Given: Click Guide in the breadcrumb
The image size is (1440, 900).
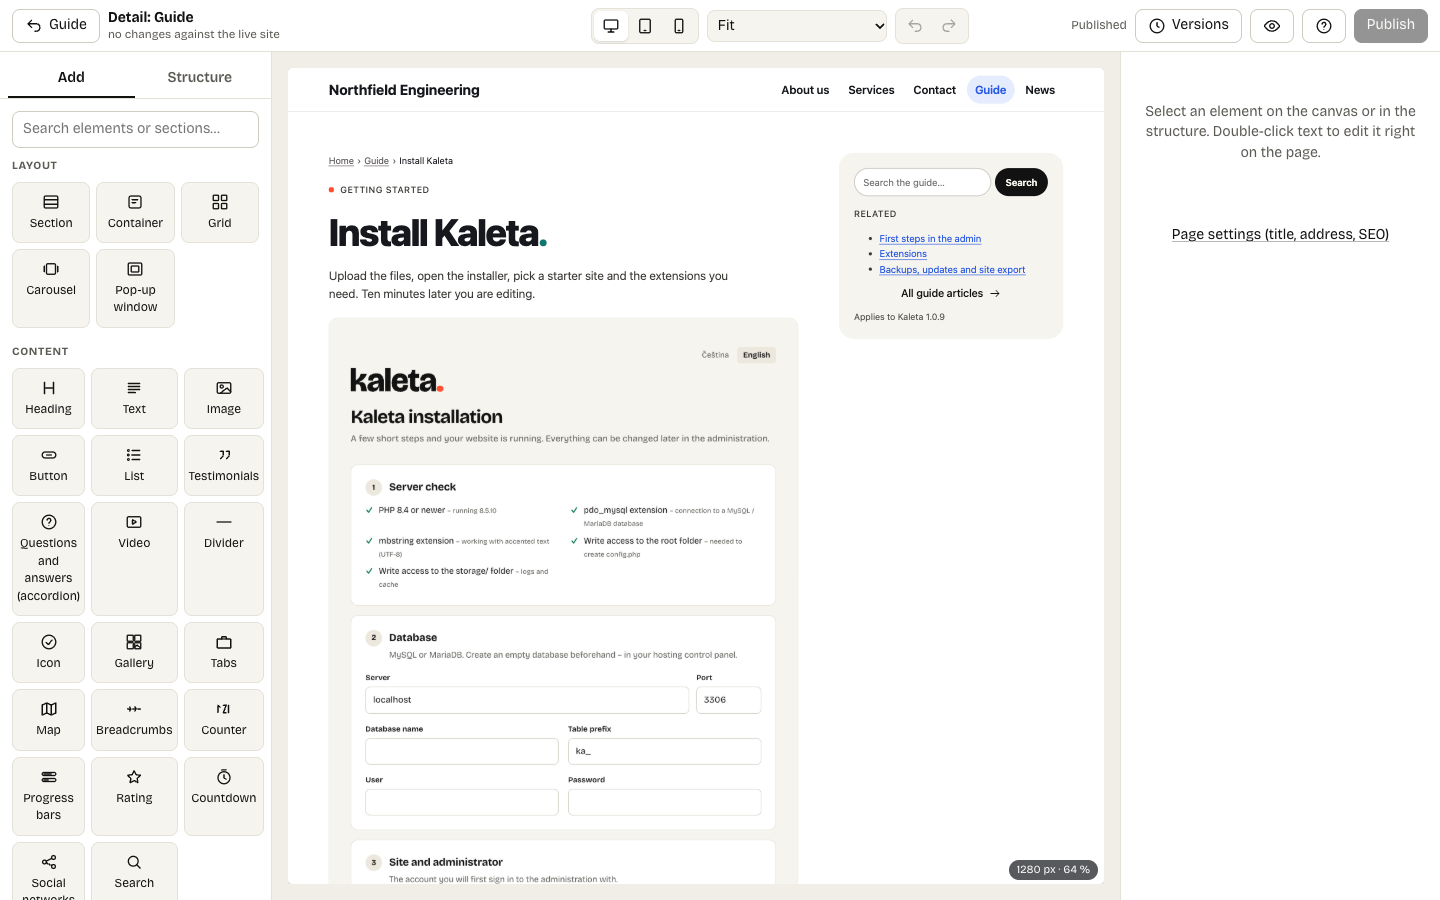Looking at the screenshot, I should click(x=376, y=161).
